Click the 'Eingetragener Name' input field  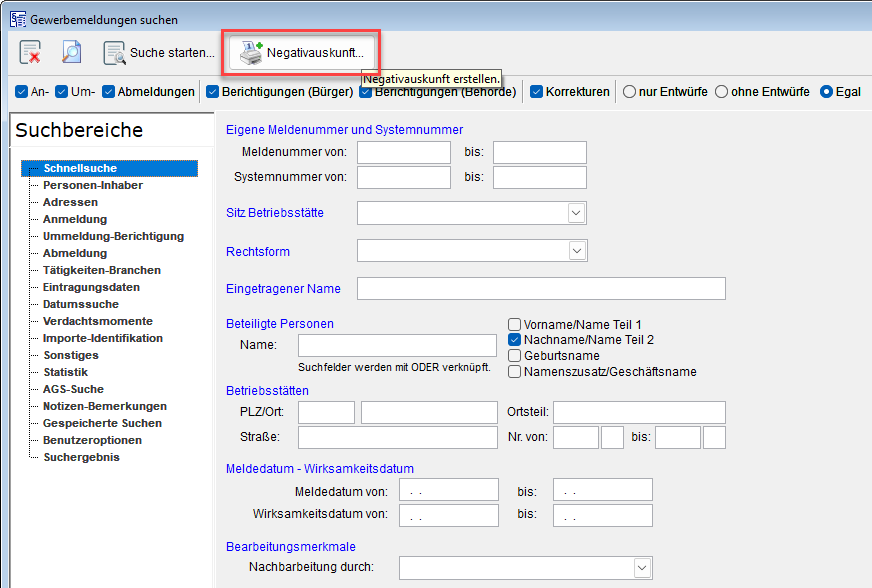click(540, 289)
